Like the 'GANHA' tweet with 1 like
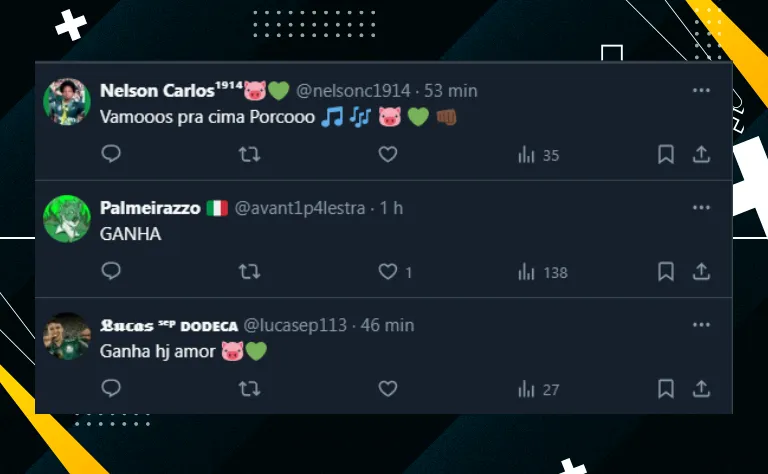Viewport: 768px width, 474px height. (395, 272)
